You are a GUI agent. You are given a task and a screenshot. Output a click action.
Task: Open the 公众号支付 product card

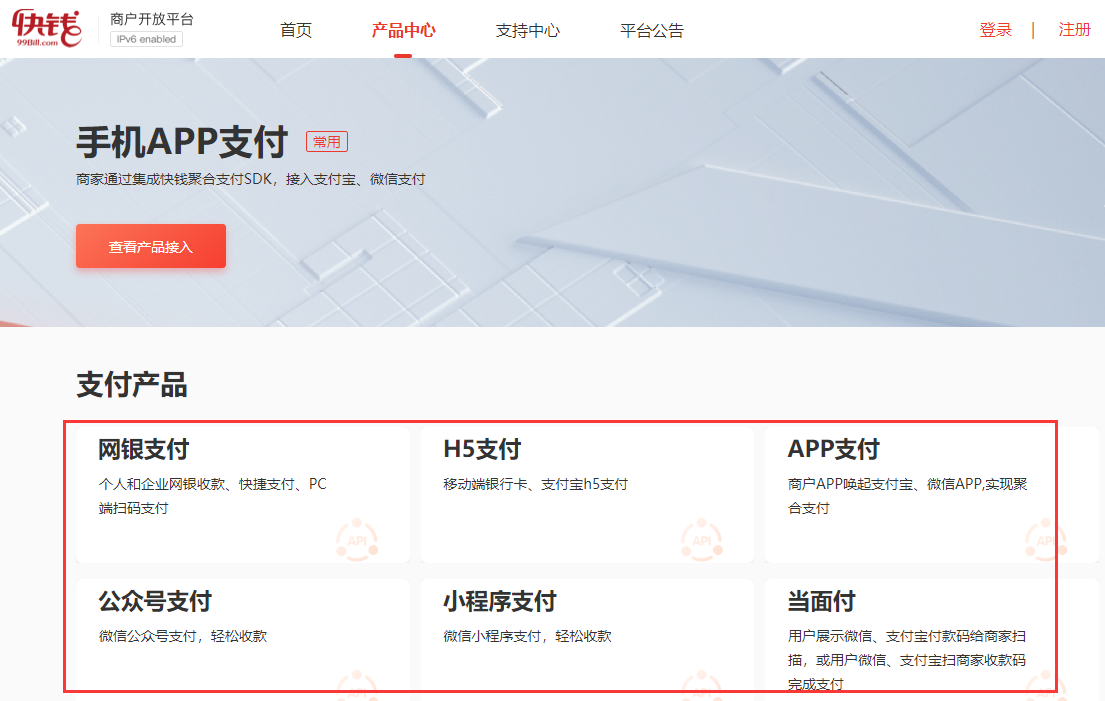click(243, 640)
